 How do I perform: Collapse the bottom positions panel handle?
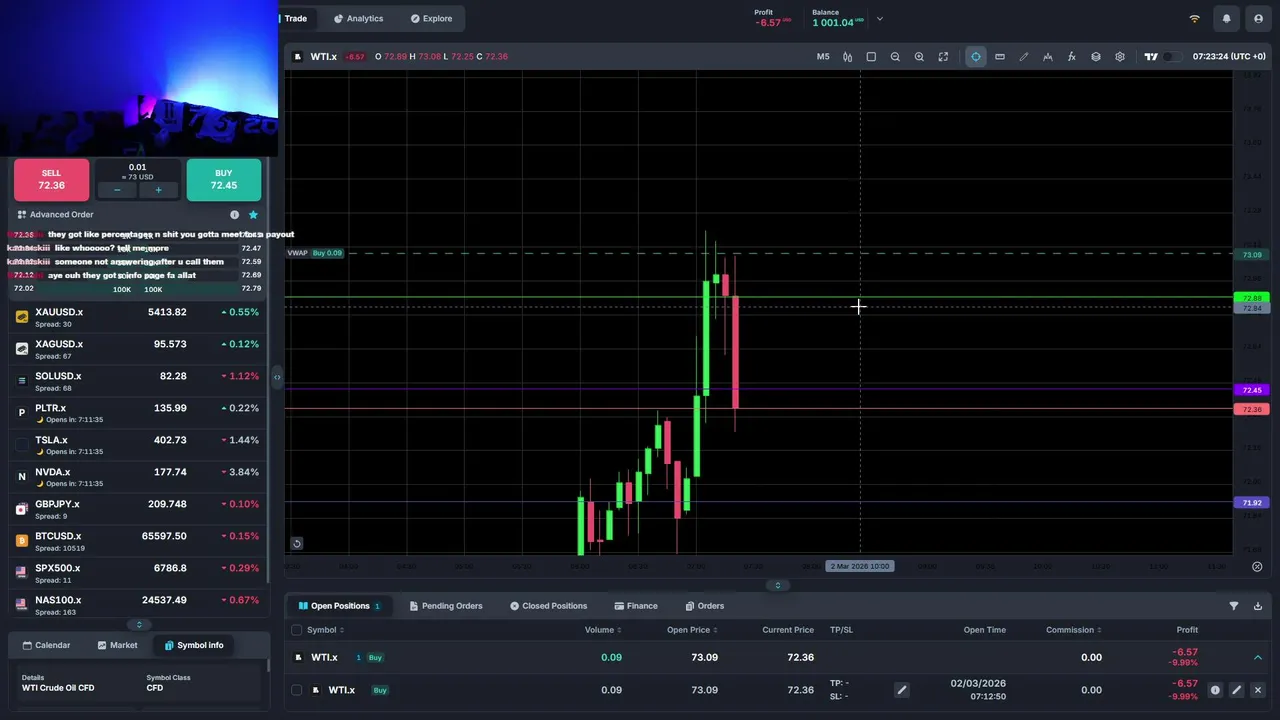[x=778, y=585]
